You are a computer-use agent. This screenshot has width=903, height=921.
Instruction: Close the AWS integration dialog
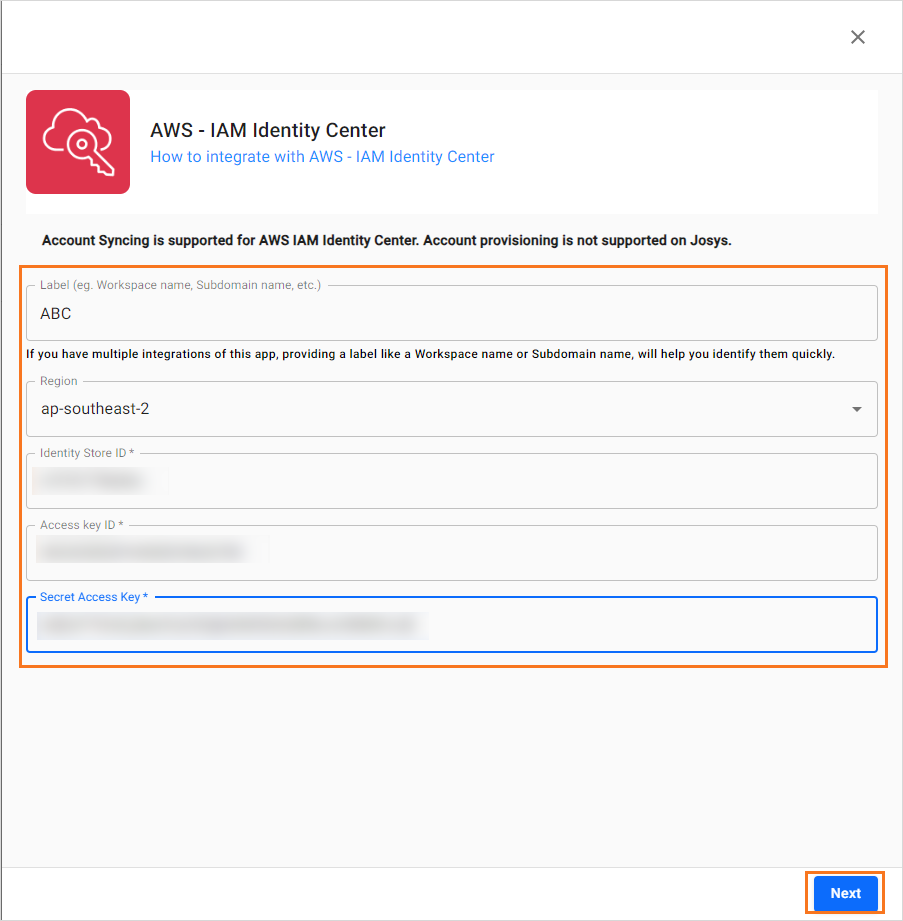[857, 37]
